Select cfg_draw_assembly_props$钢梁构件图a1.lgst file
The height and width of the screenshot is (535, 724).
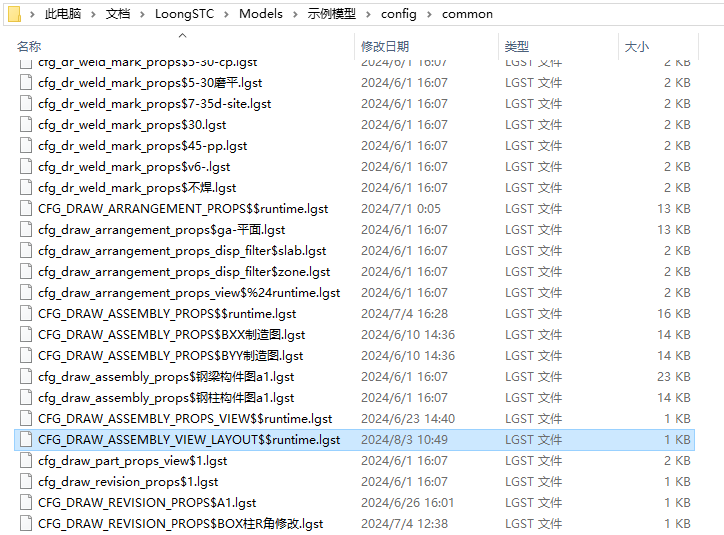[166, 377]
